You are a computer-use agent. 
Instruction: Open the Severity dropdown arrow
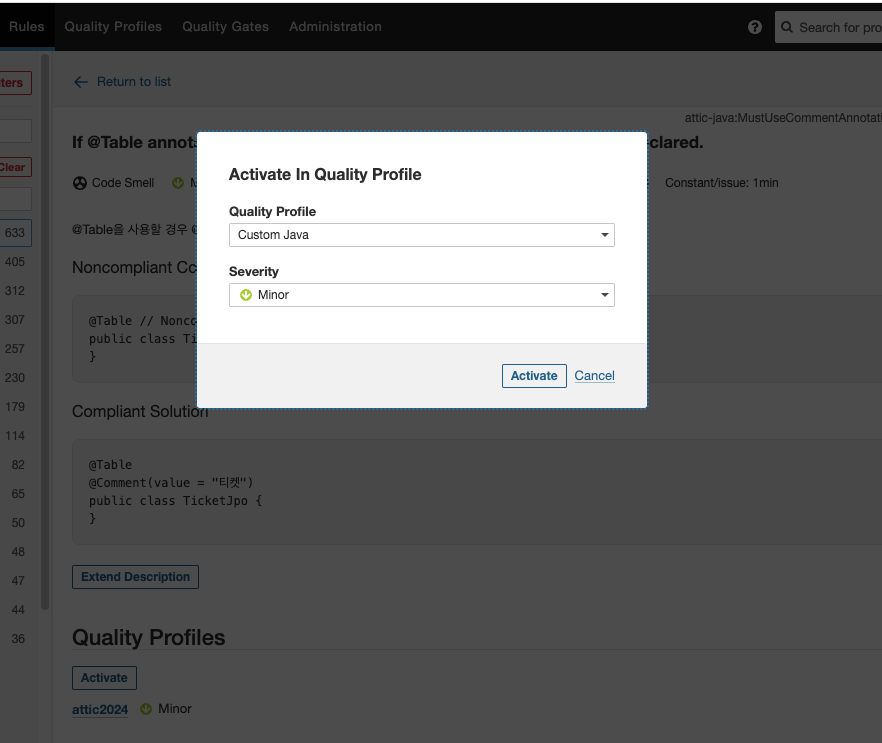pos(605,295)
